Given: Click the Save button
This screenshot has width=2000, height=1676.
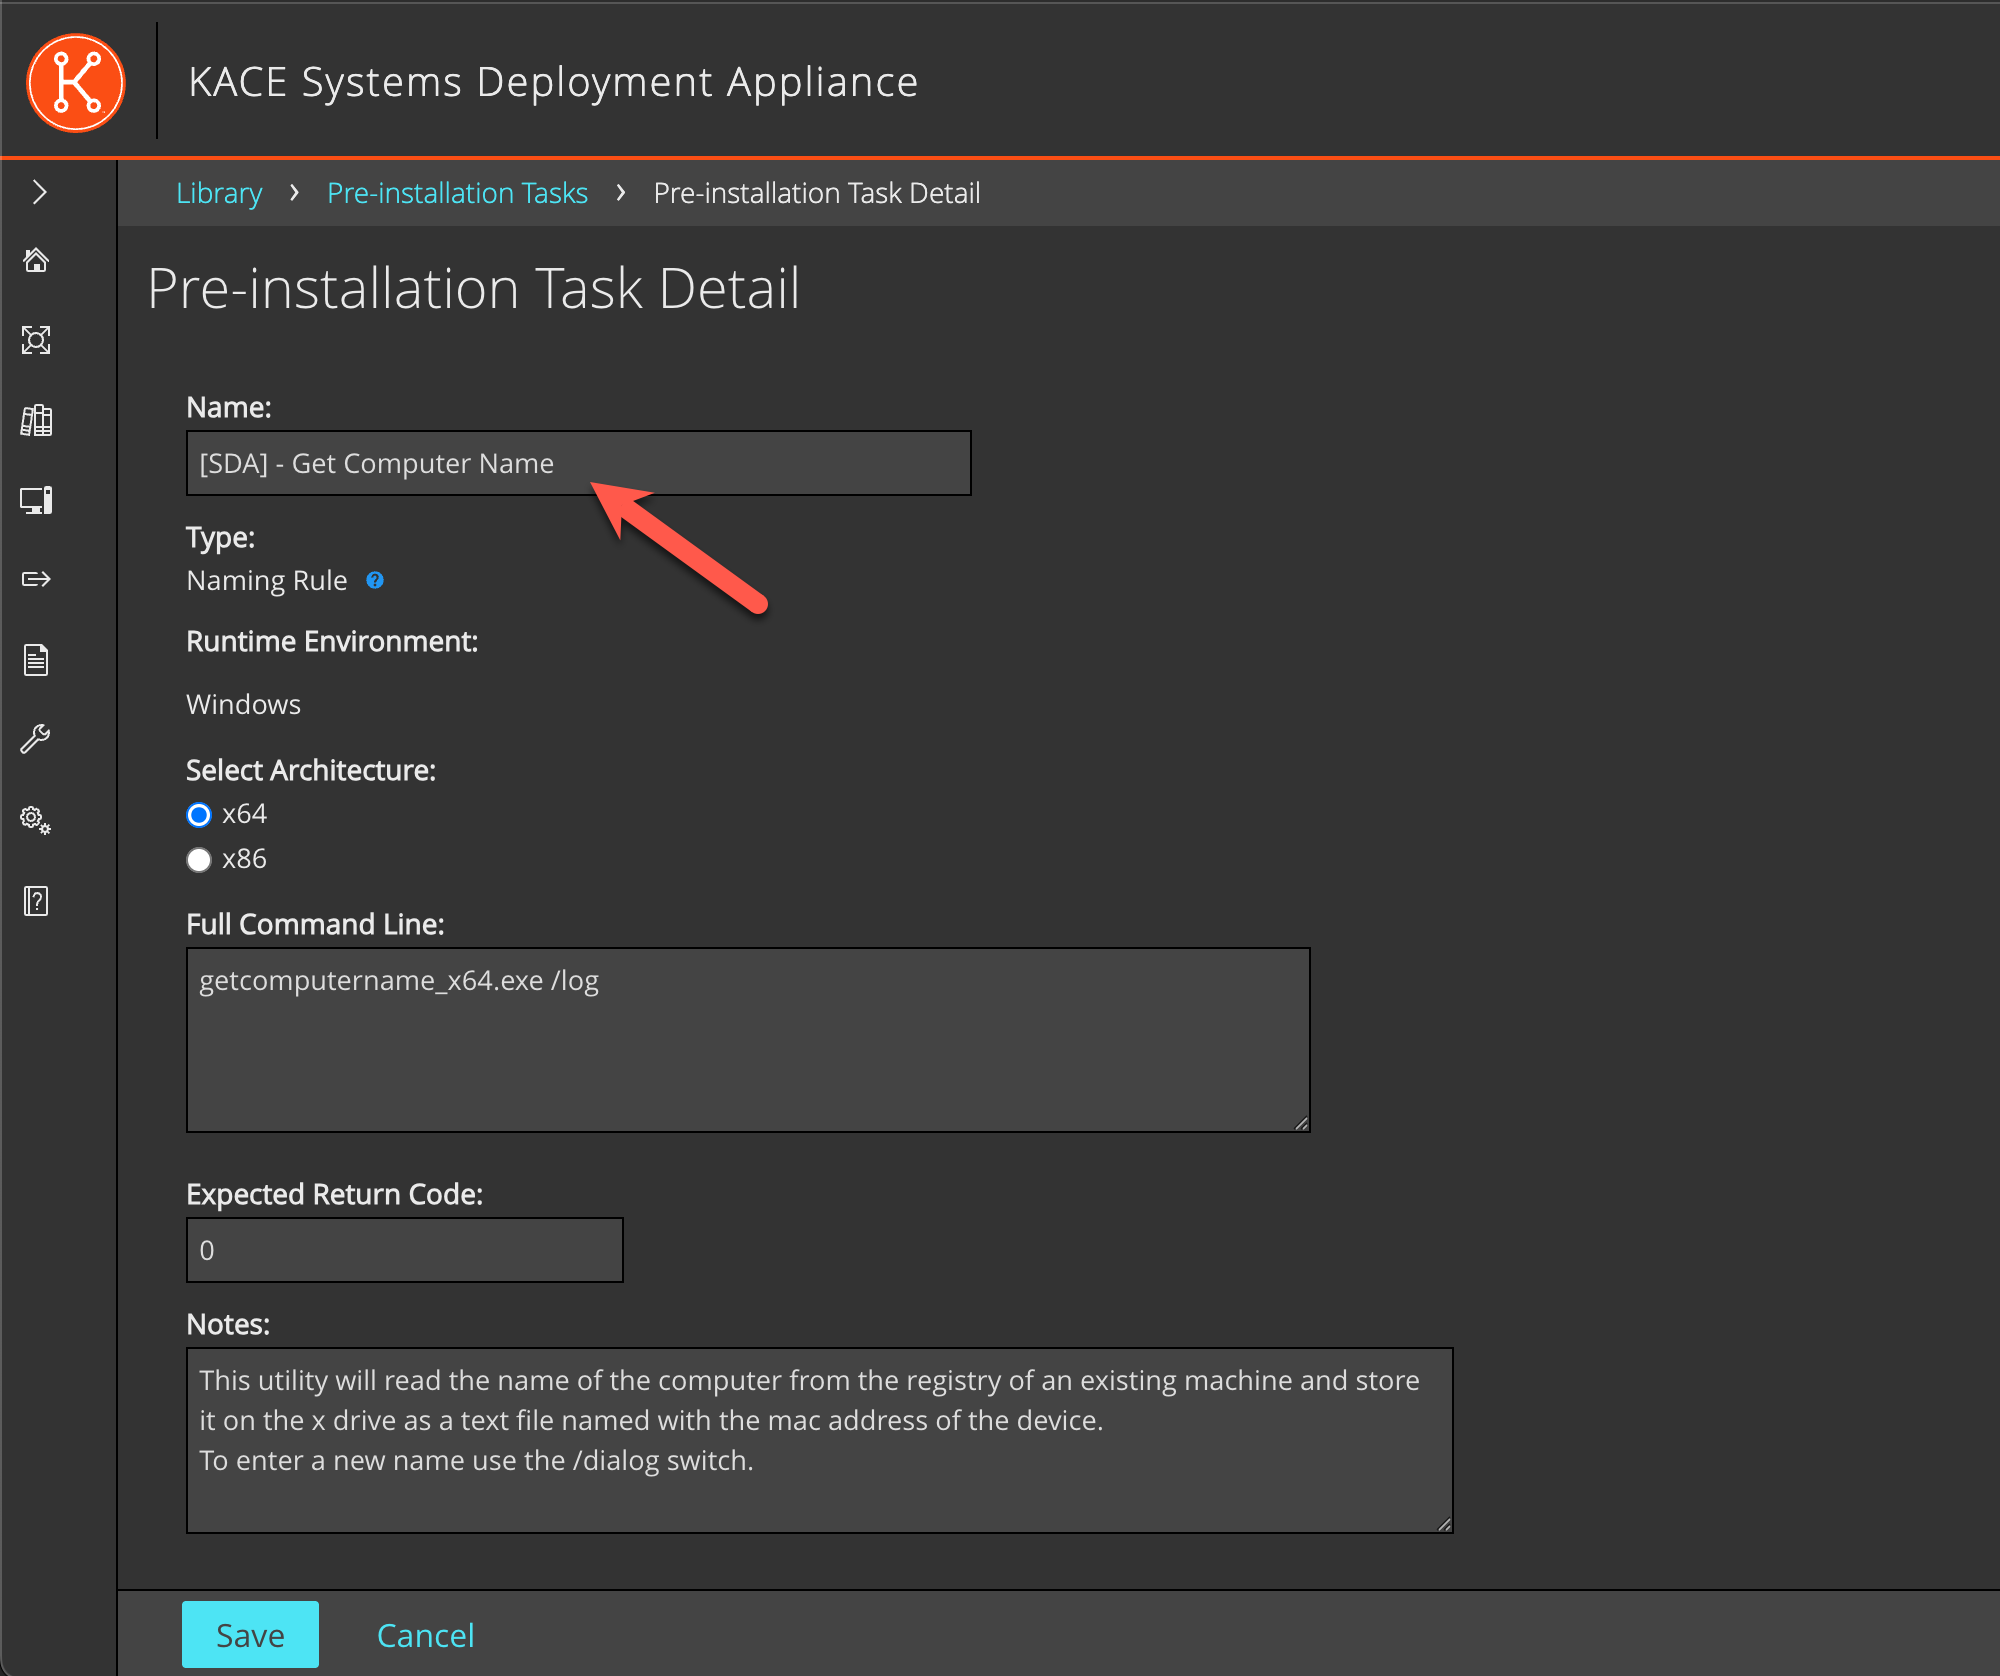Looking at the screenshot, I should (x=250, y=1635).
